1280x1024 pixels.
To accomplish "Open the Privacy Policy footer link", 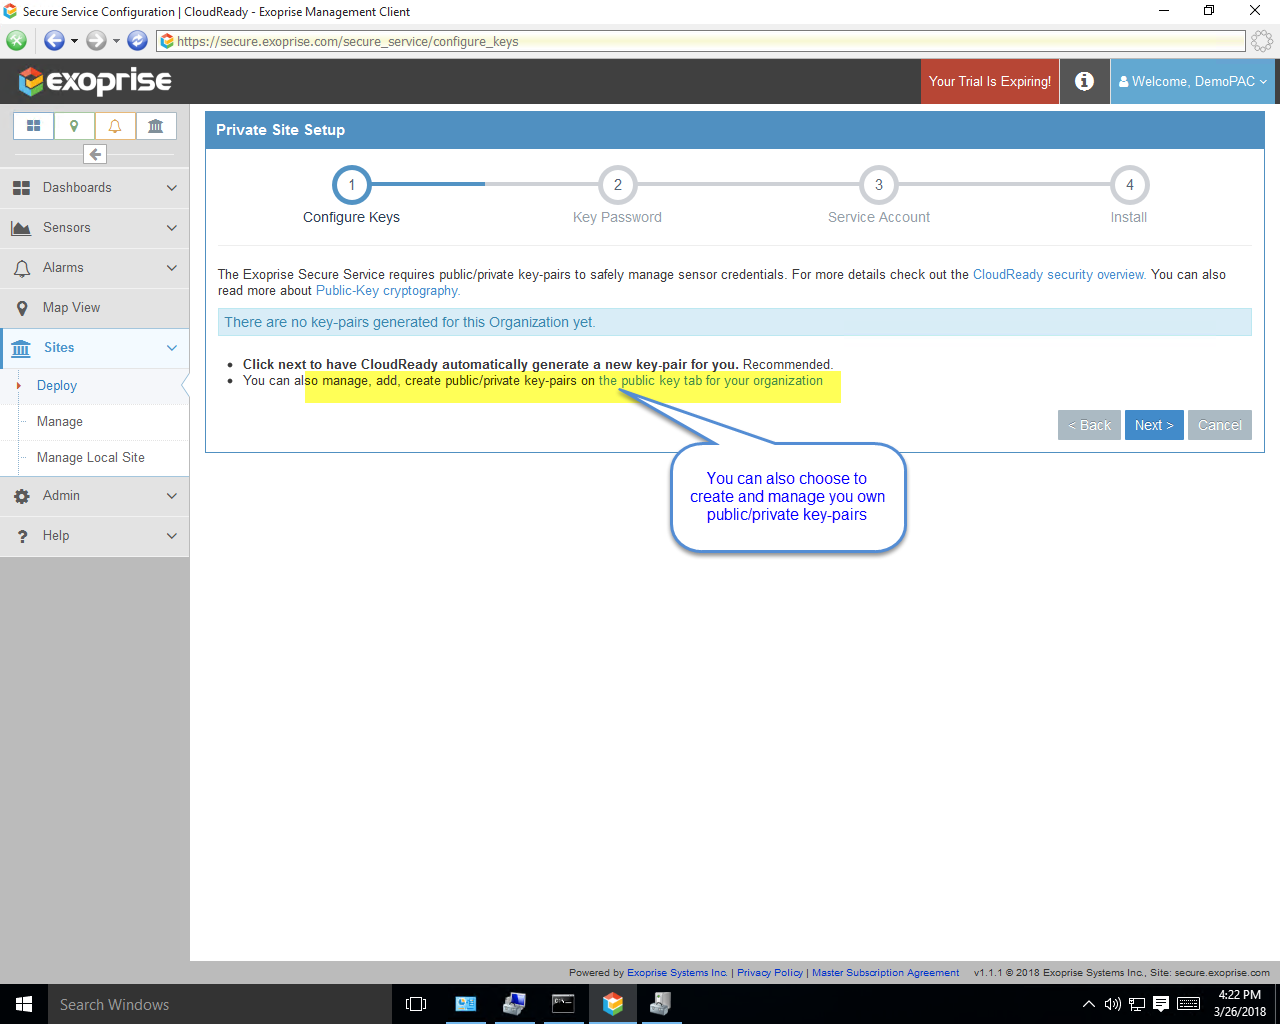I will click(770, 973).
